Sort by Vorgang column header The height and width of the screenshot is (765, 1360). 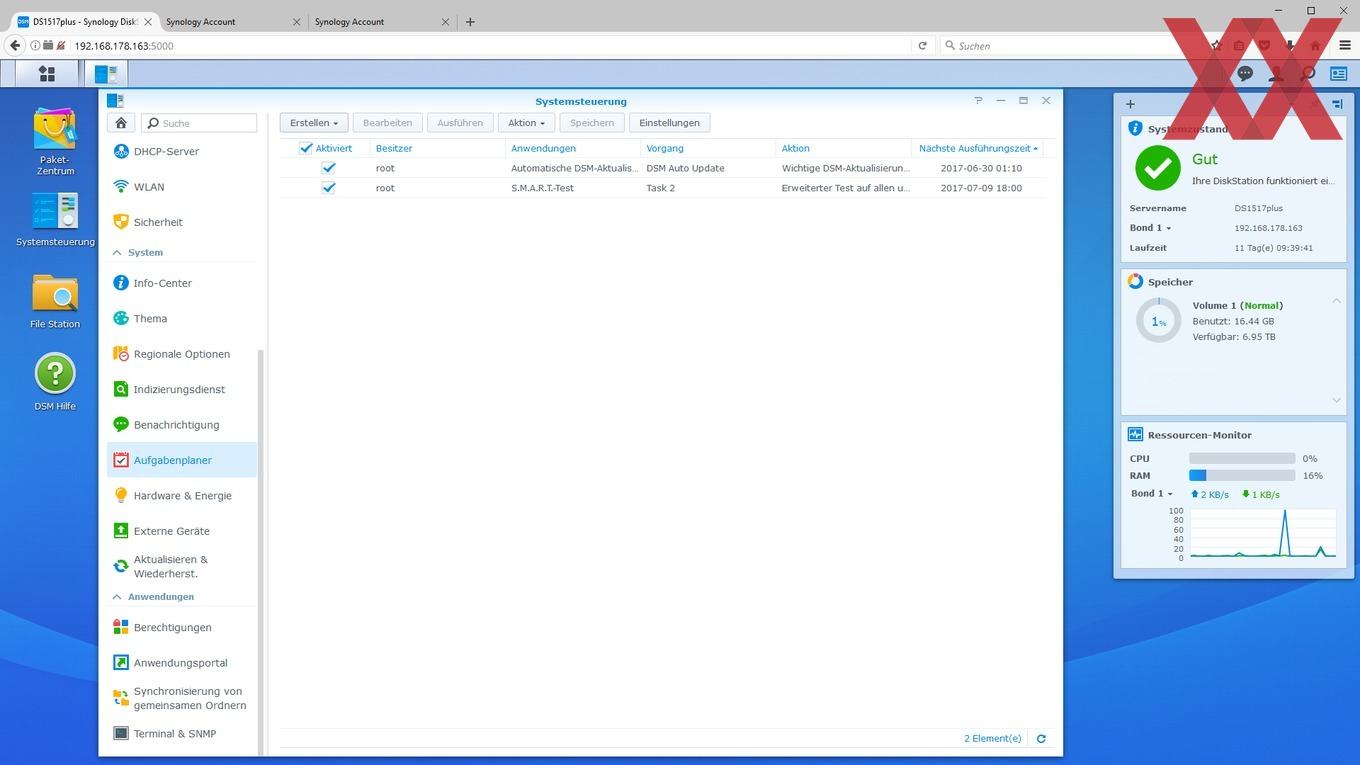[708, 148]
